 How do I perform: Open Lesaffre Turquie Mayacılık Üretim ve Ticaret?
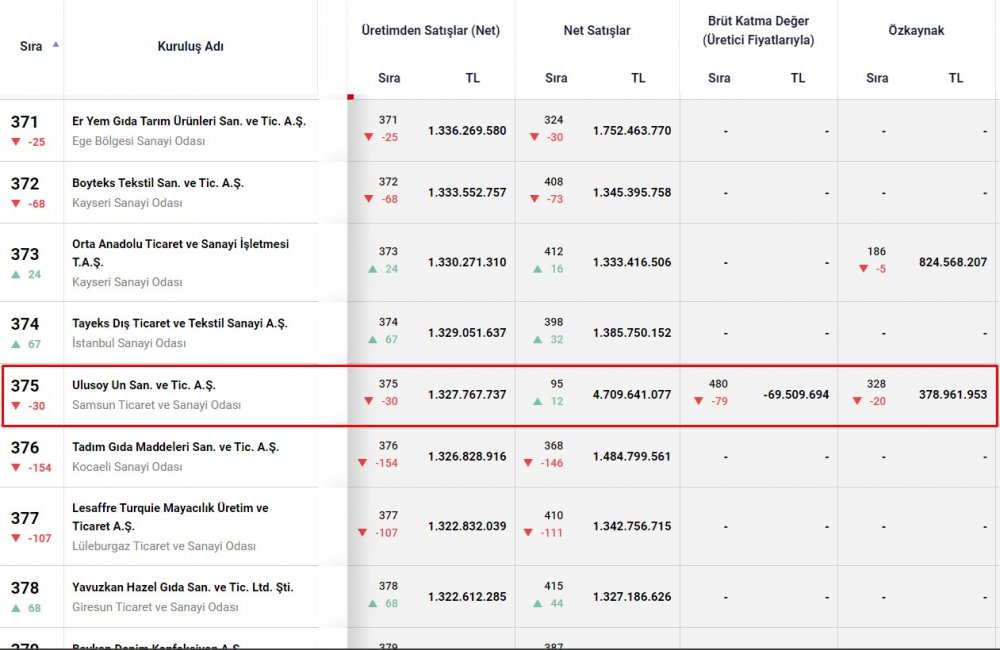pos(170,517)
